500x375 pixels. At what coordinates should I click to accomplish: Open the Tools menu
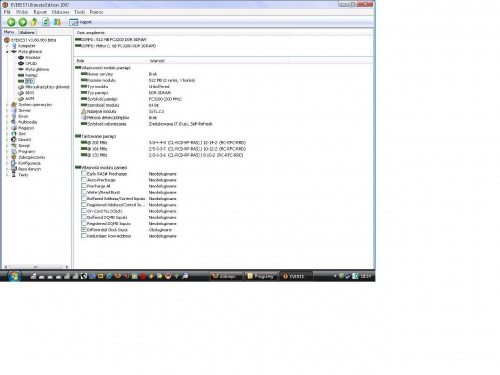(x=80, y=12)
